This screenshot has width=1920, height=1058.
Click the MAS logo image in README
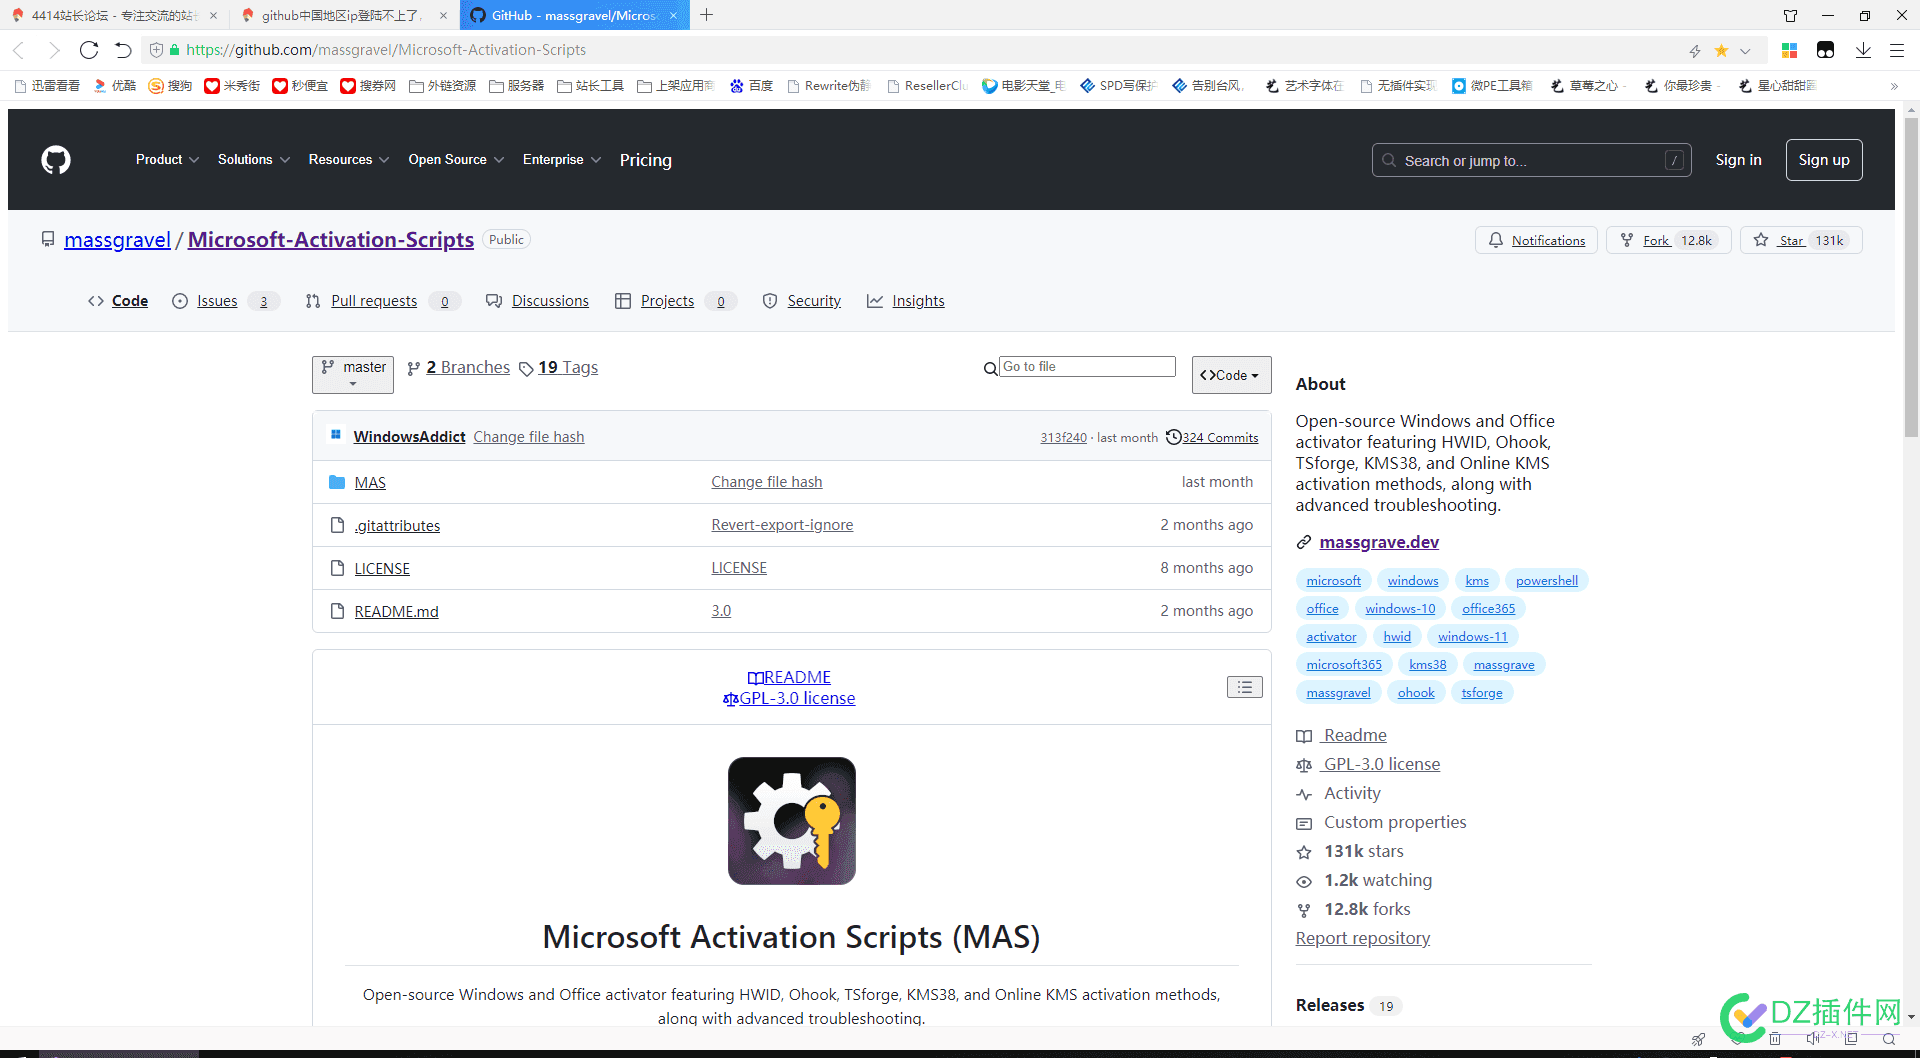tap(792, 821)
